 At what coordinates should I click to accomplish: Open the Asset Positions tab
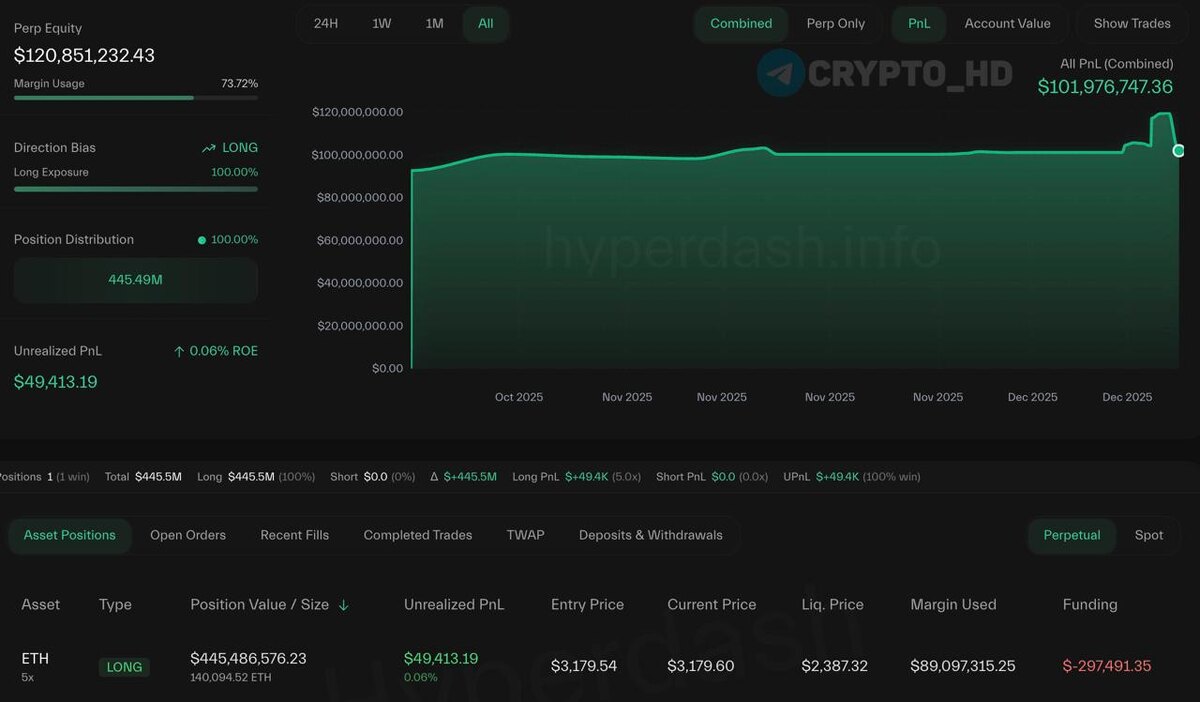(x=70, y=535)
